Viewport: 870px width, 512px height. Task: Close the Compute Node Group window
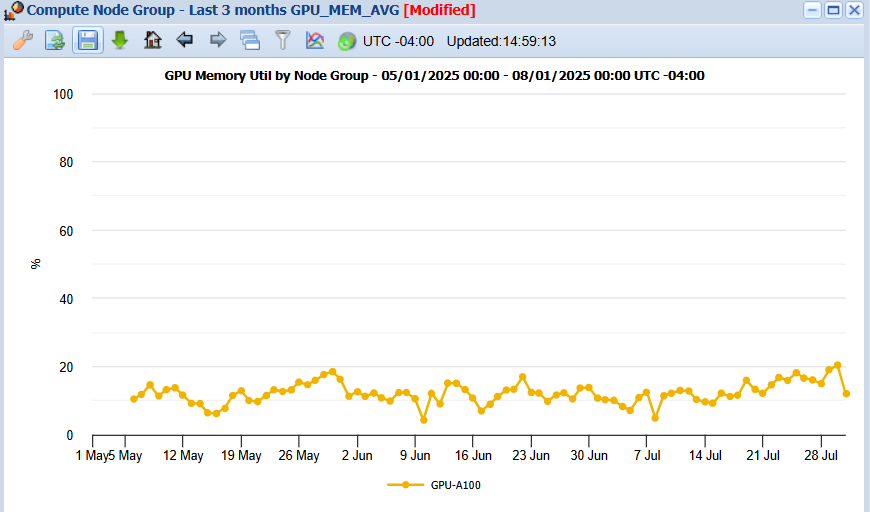coord(854,10)
